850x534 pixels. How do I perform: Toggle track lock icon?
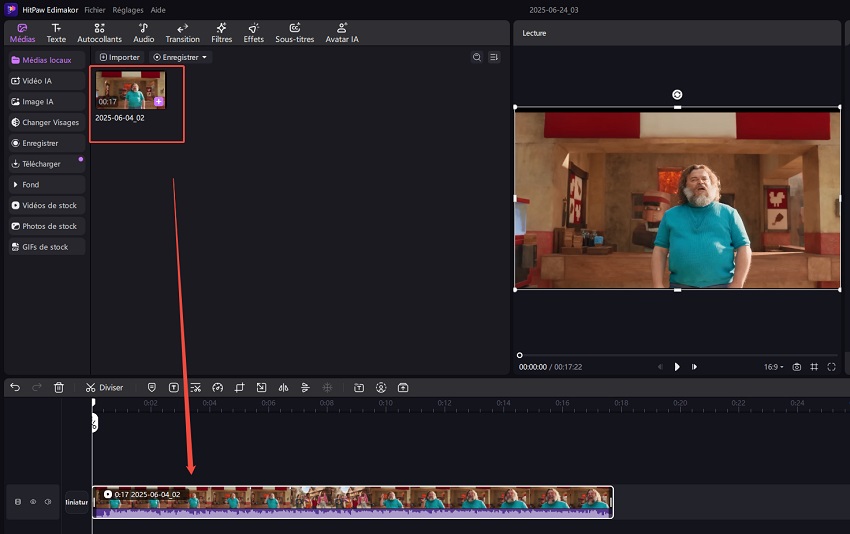click(18, 502)
